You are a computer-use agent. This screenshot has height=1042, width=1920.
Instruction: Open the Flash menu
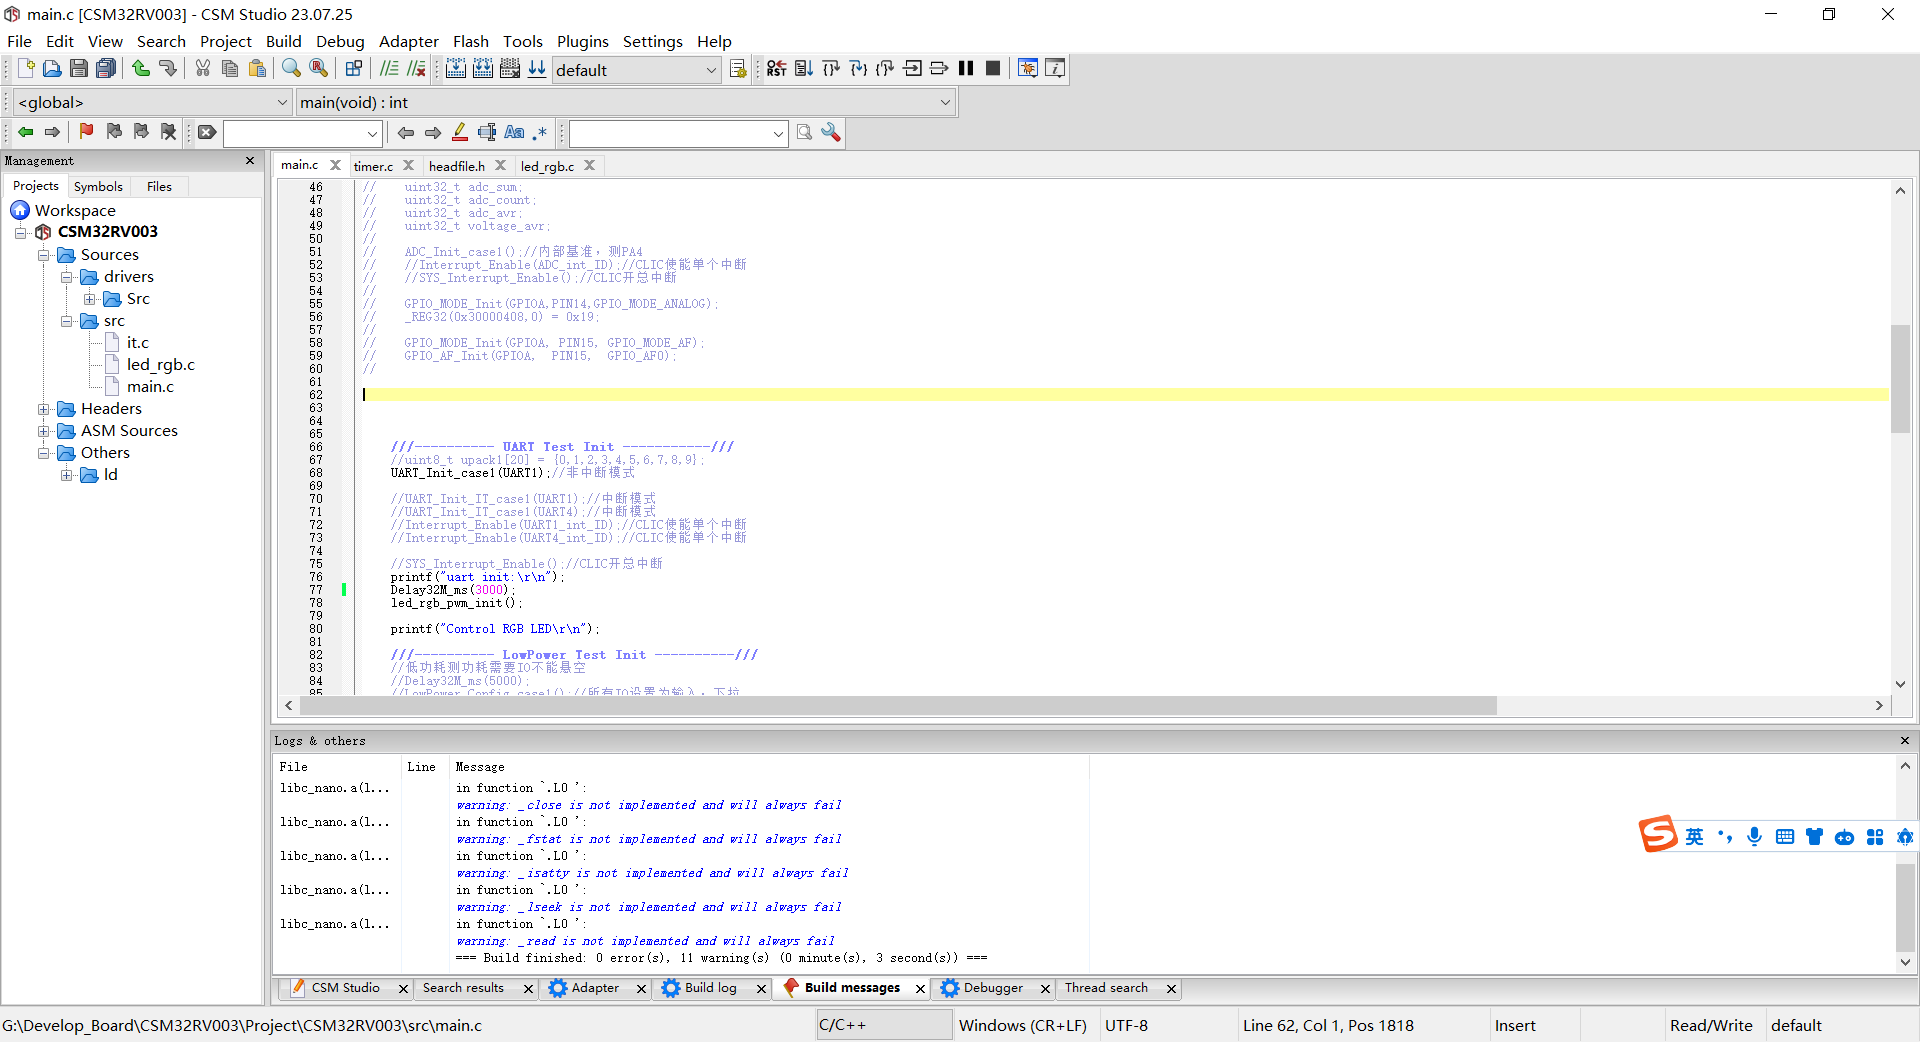pos(470,41)
